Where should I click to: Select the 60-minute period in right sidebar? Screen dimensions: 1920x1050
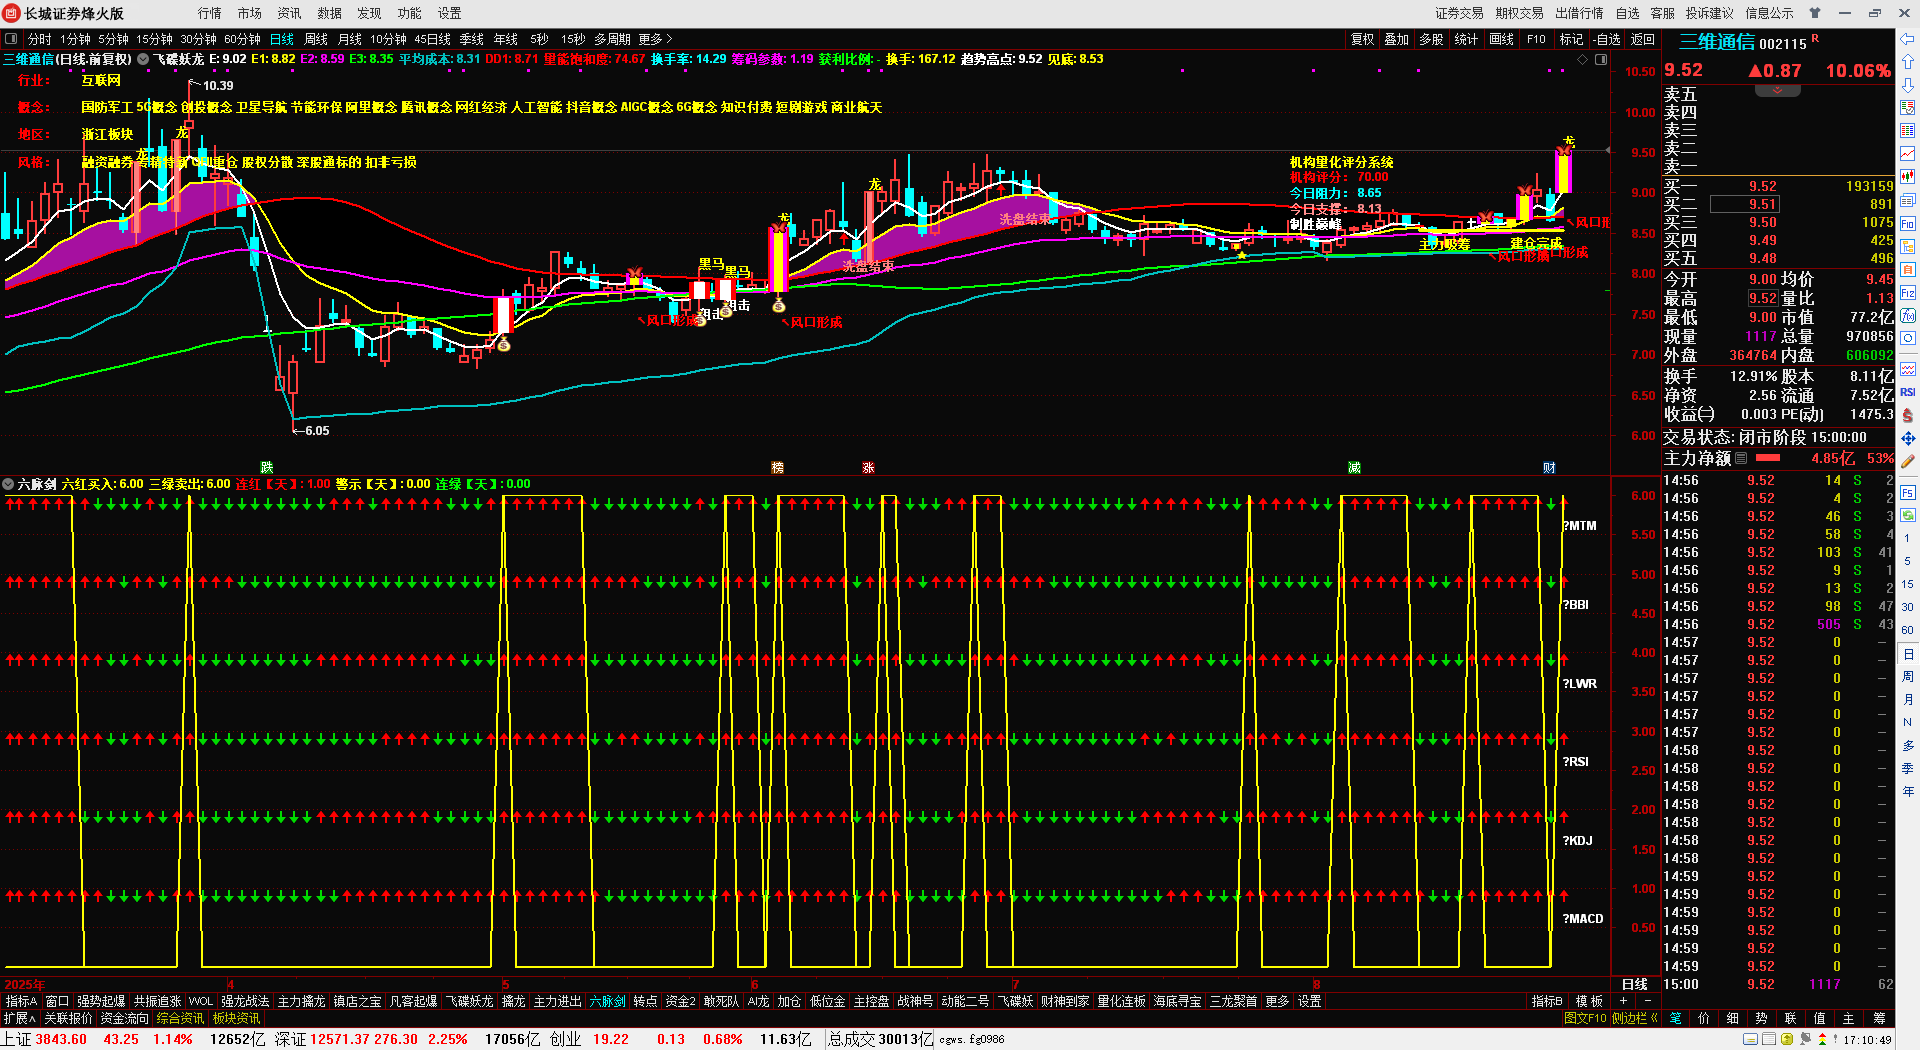pos(1908,630)
